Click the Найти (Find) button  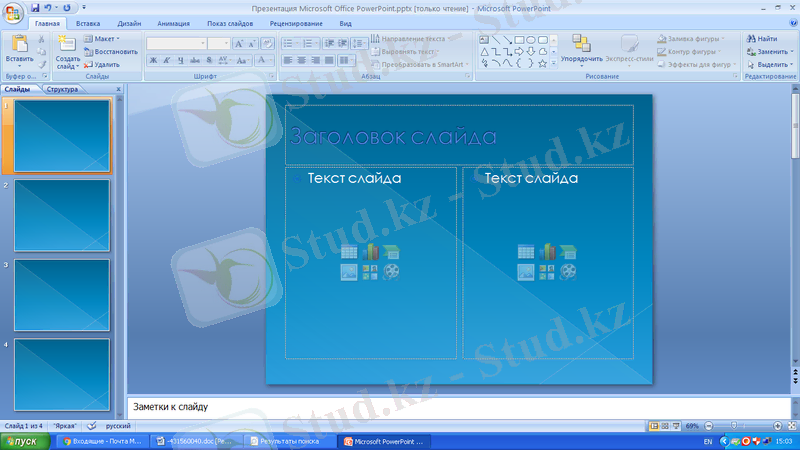pyautogui.click(x=760, y=38)
